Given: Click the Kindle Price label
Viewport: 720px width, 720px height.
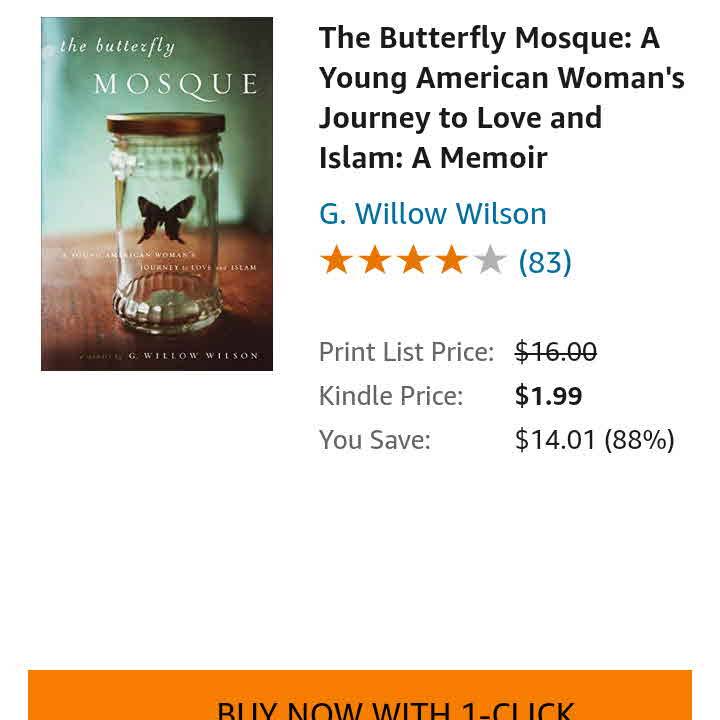Looking at the screenshot, I should [390, 396].
